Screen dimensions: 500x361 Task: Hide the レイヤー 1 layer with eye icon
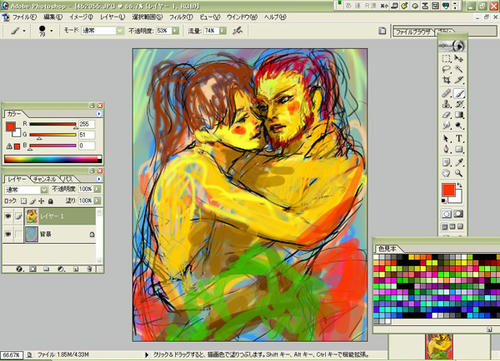pyautogui.click(x=8, y=216)
